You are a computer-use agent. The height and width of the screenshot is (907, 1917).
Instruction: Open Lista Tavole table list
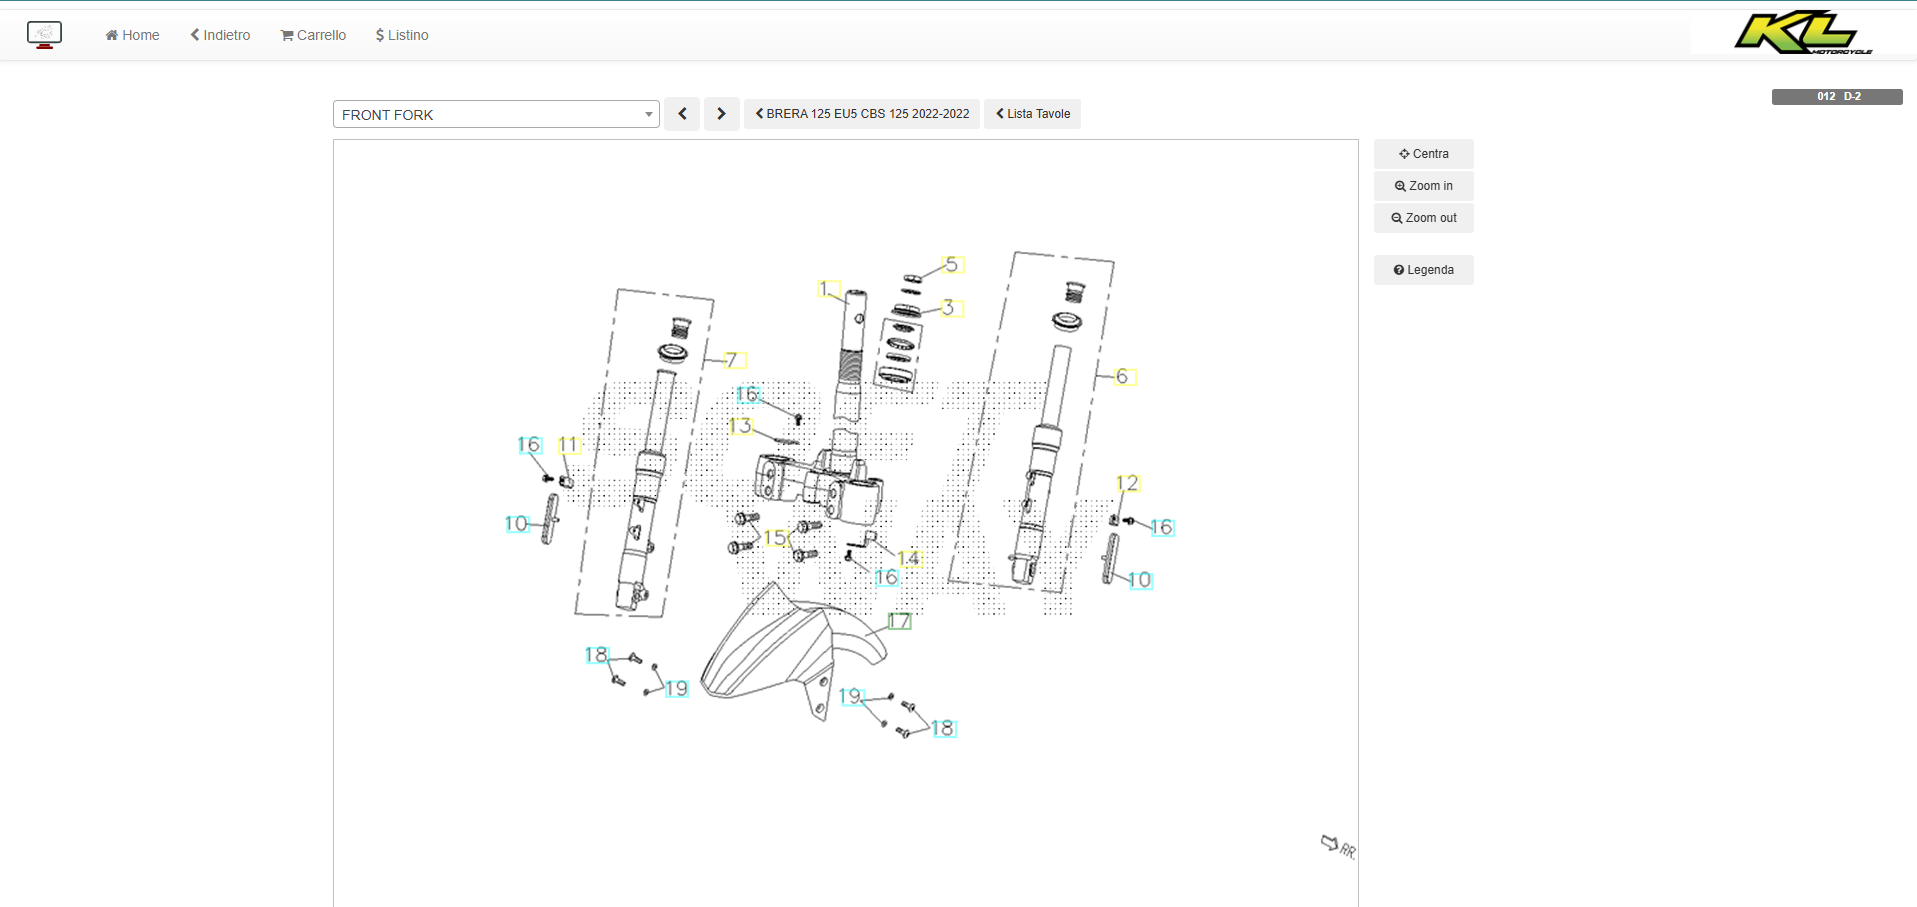click(1032, 114)
